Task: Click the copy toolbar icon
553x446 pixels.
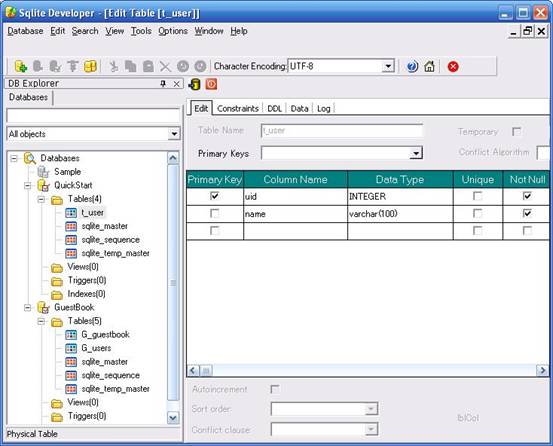Action: [130, 66]
